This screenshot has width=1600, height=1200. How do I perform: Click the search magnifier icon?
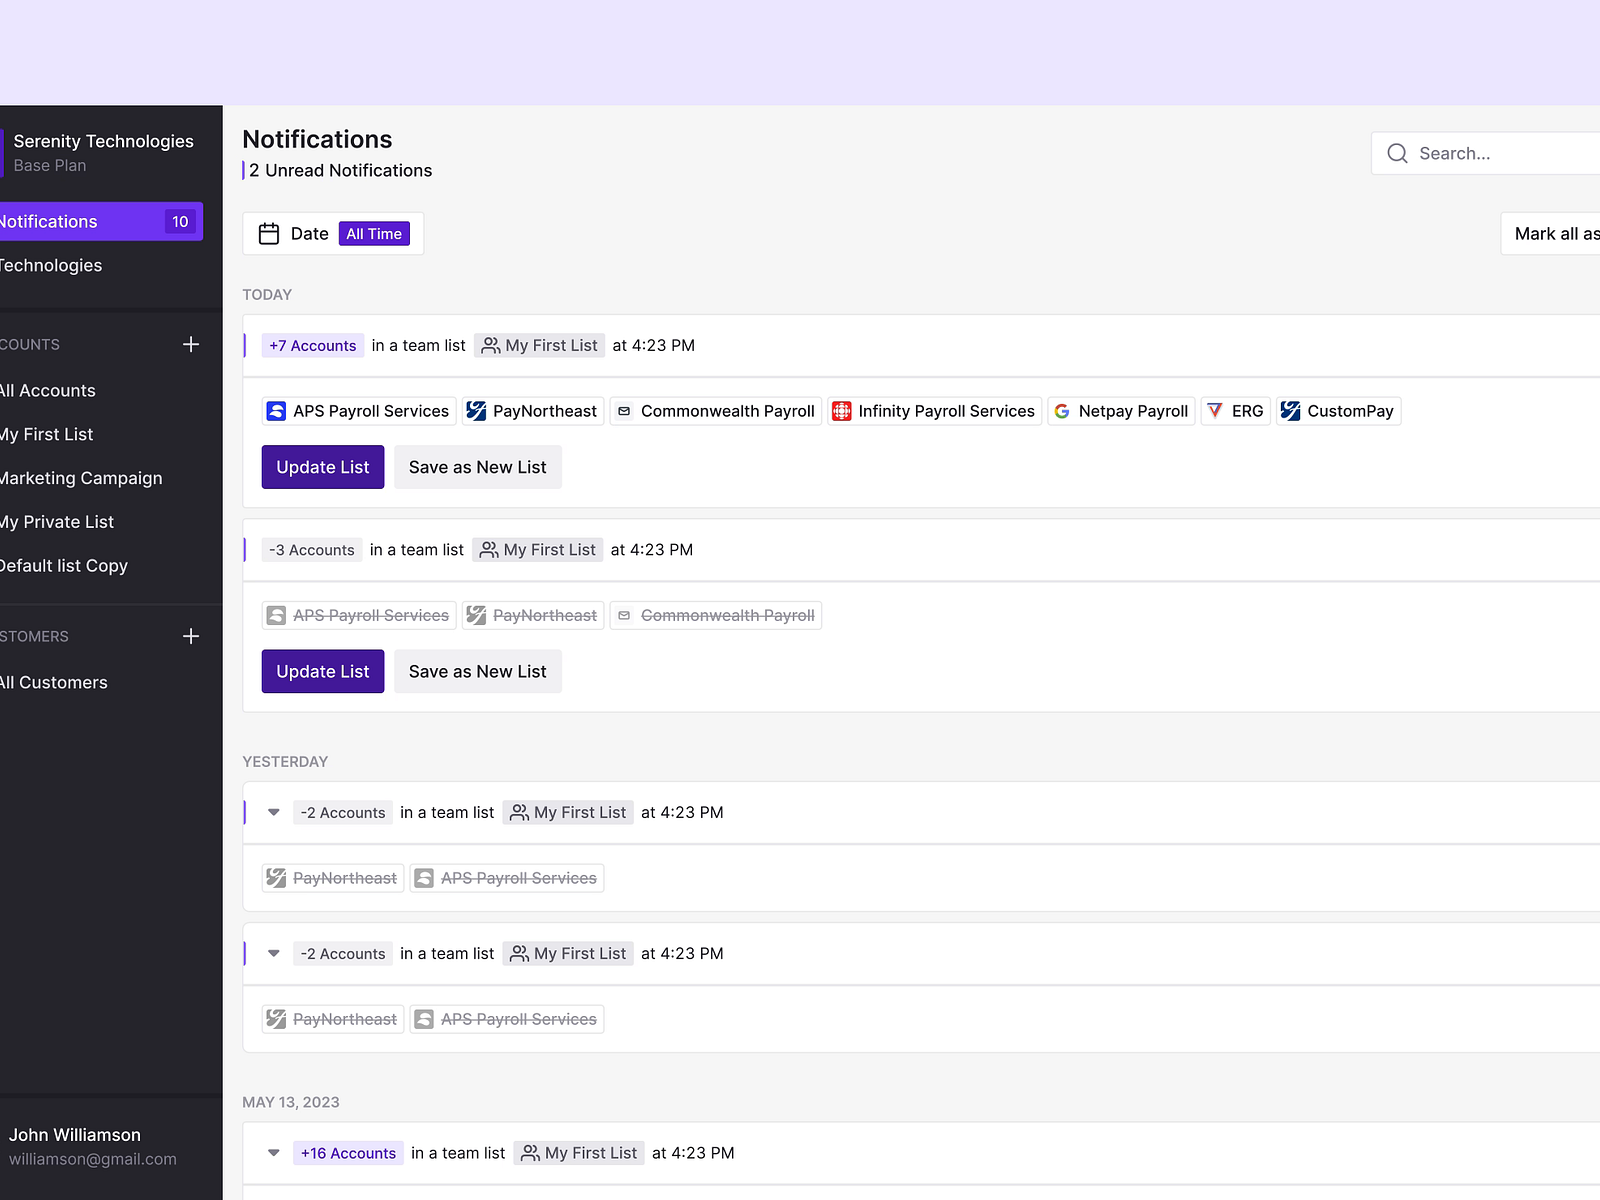click(1397, 153)
